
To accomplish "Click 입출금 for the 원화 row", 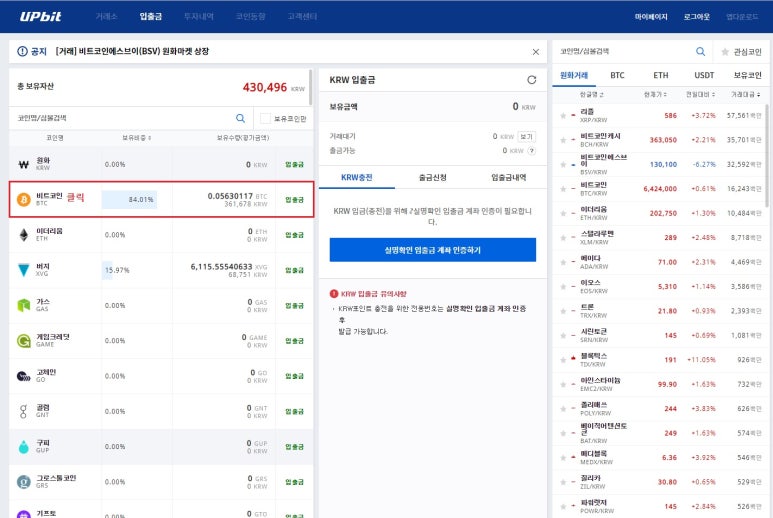I will (294, 165).
